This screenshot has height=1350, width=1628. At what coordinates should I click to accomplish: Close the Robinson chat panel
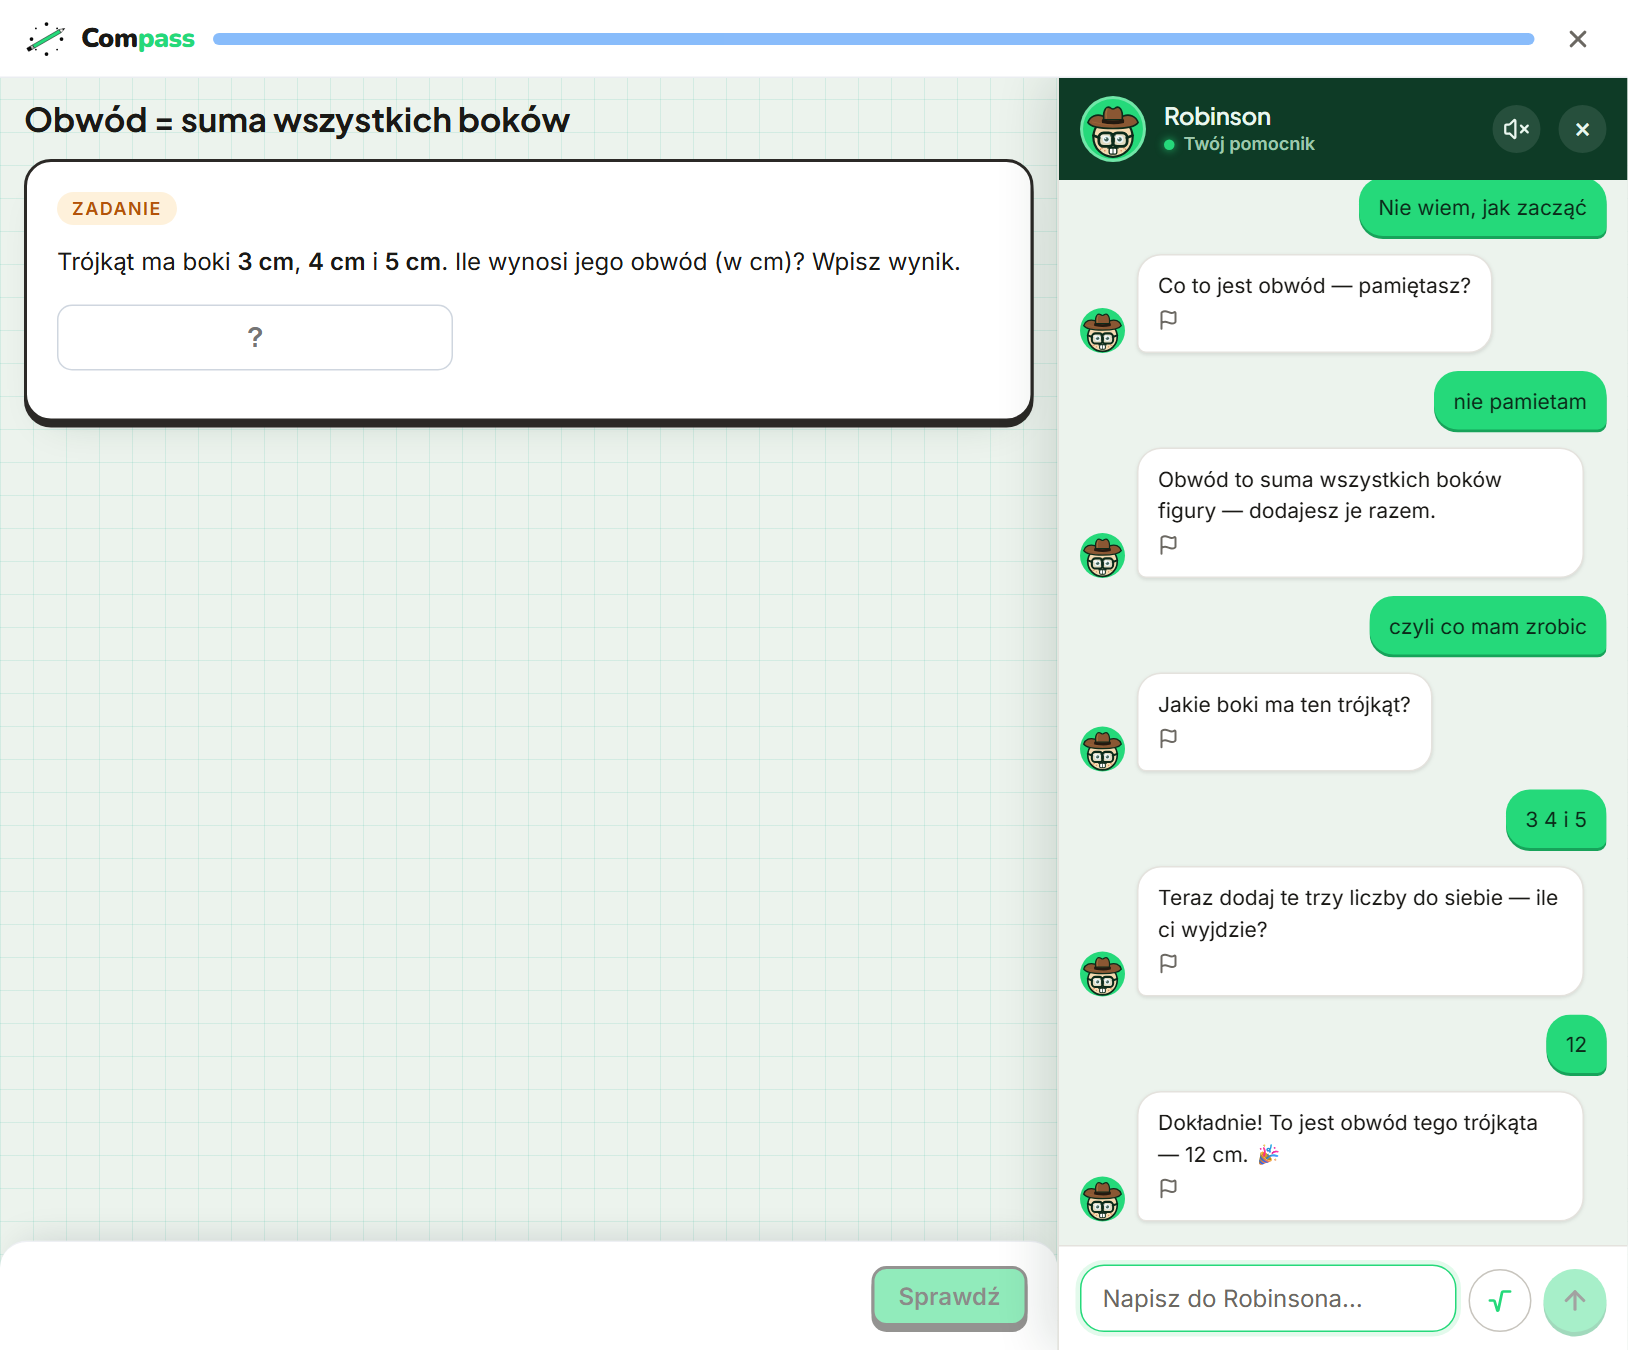[1582, 129]
